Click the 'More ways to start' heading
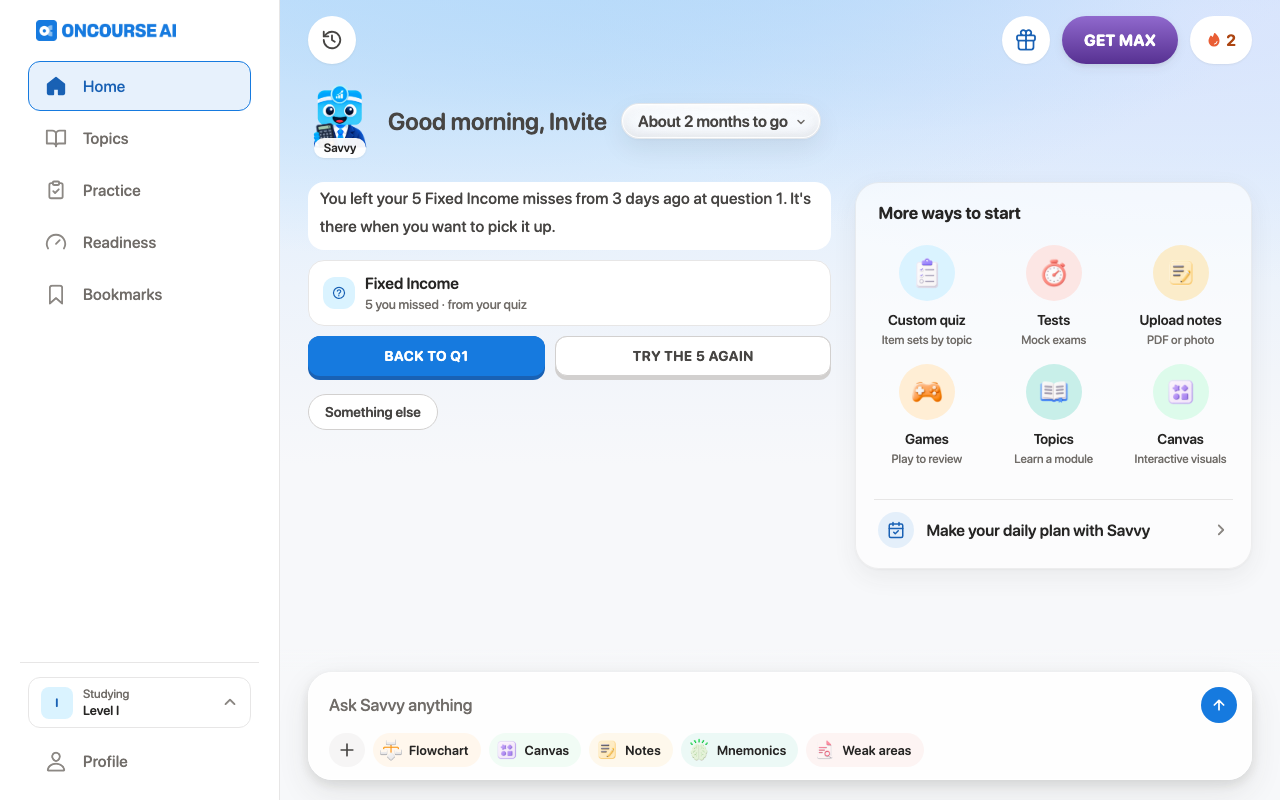Viewport: 1280px width, 800px height. [949, 213]
